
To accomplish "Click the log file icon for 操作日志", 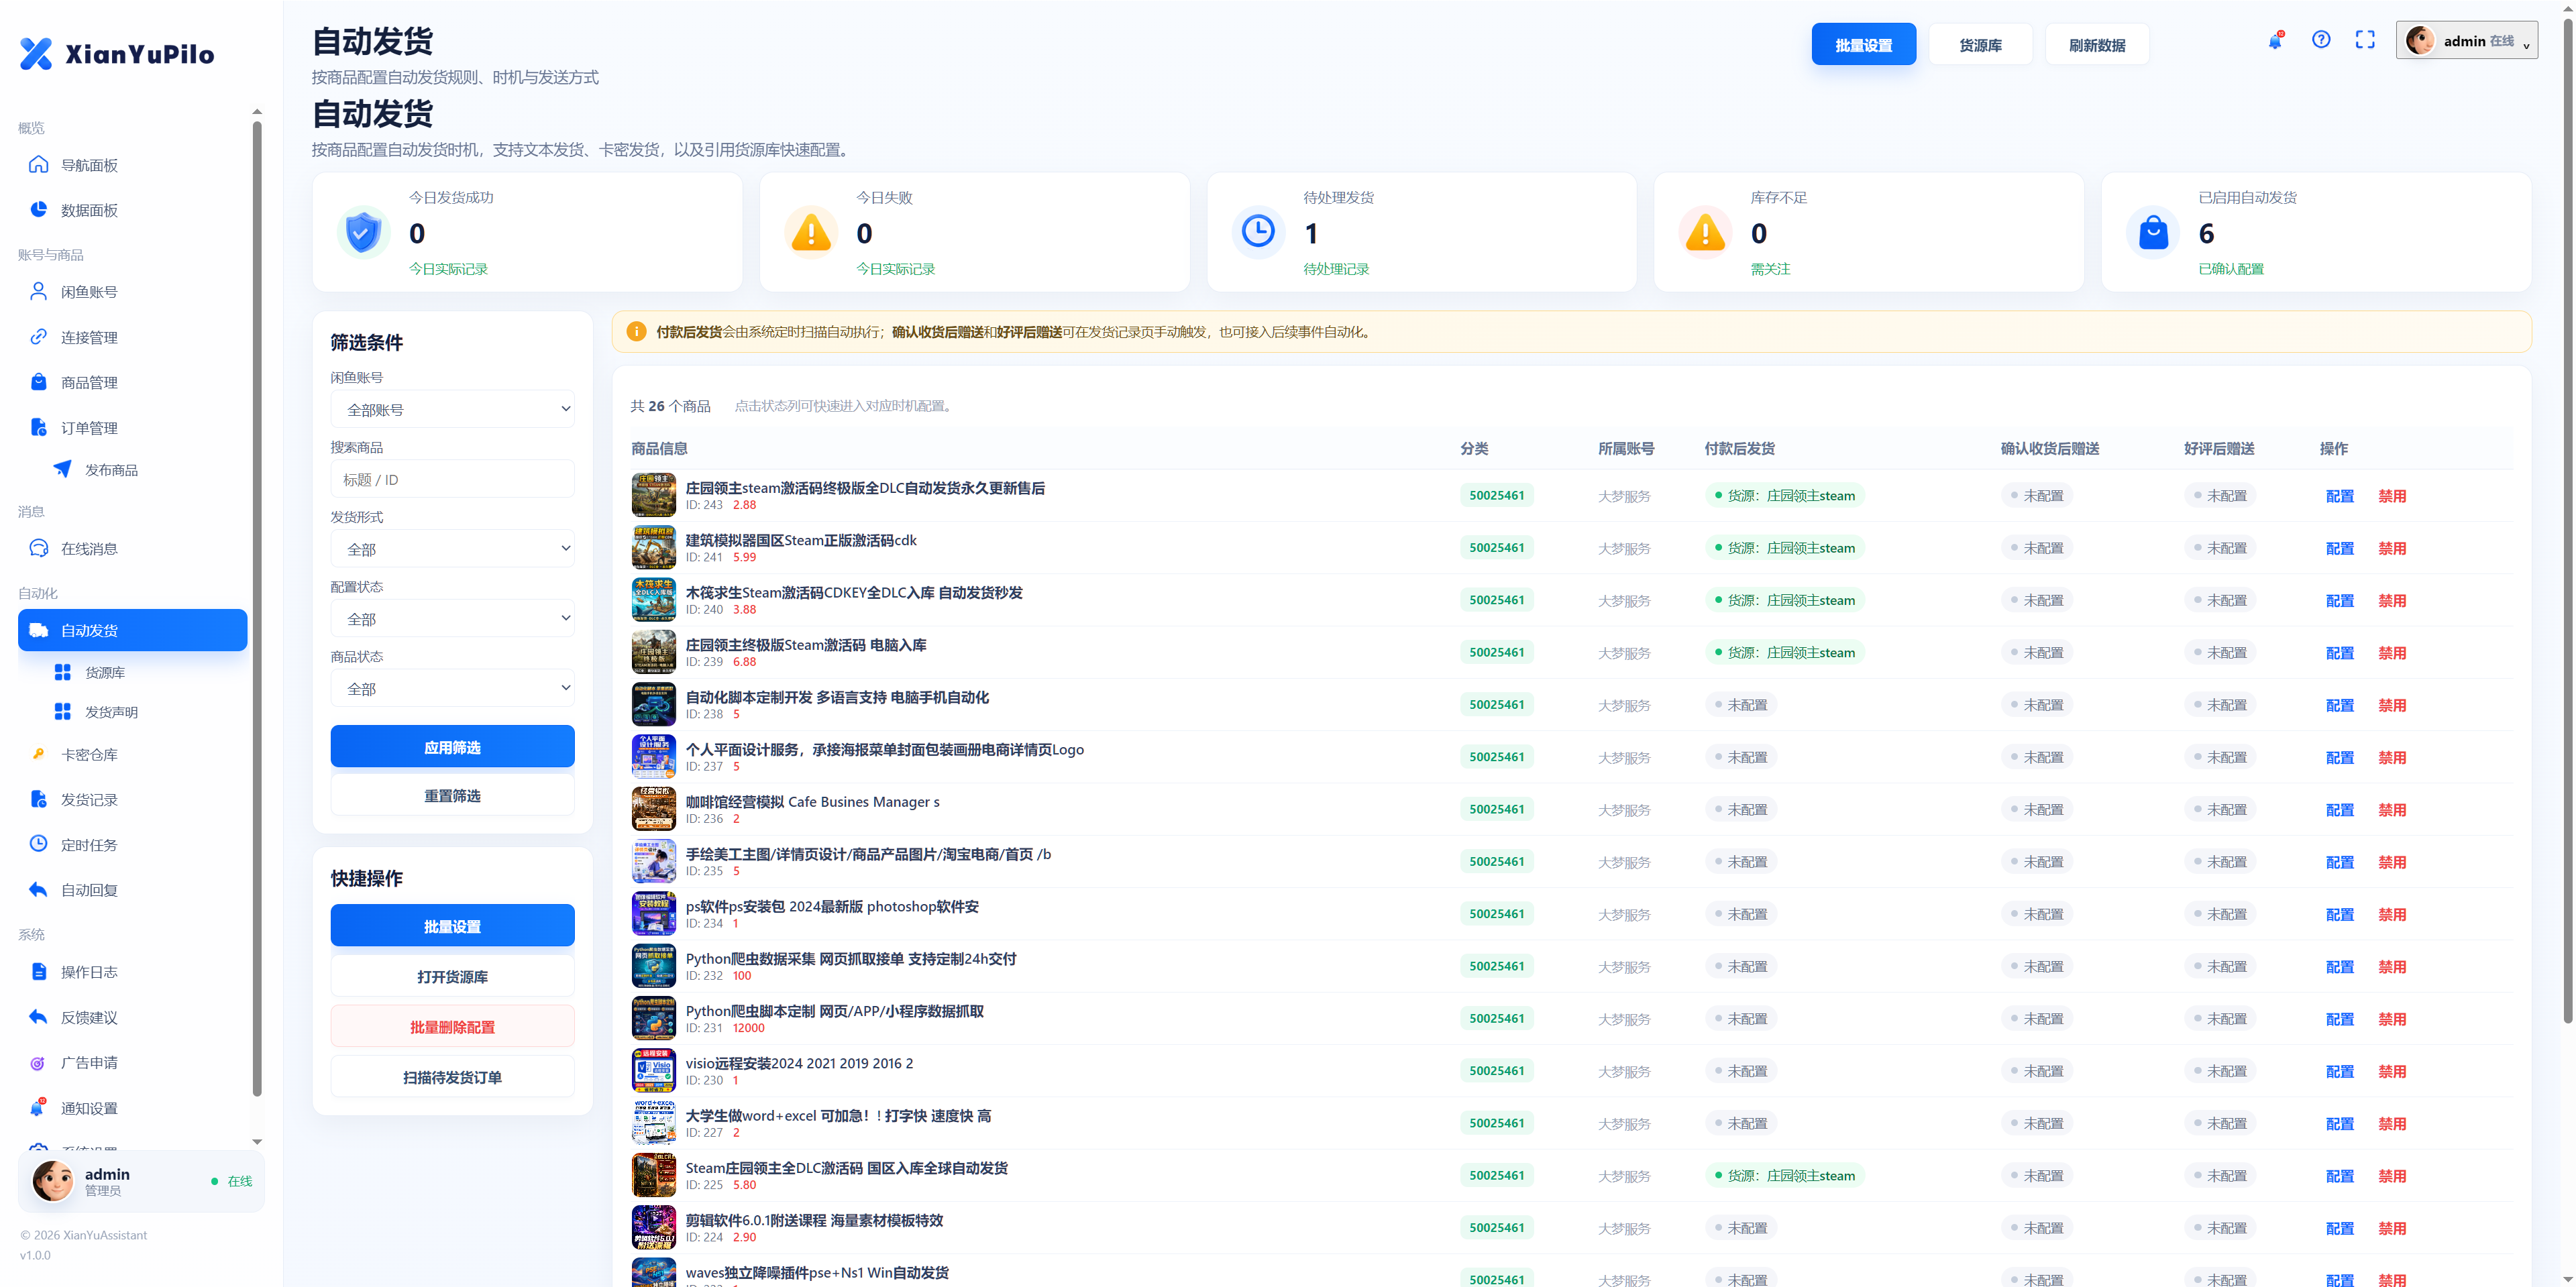I will [x=38, y=971].
